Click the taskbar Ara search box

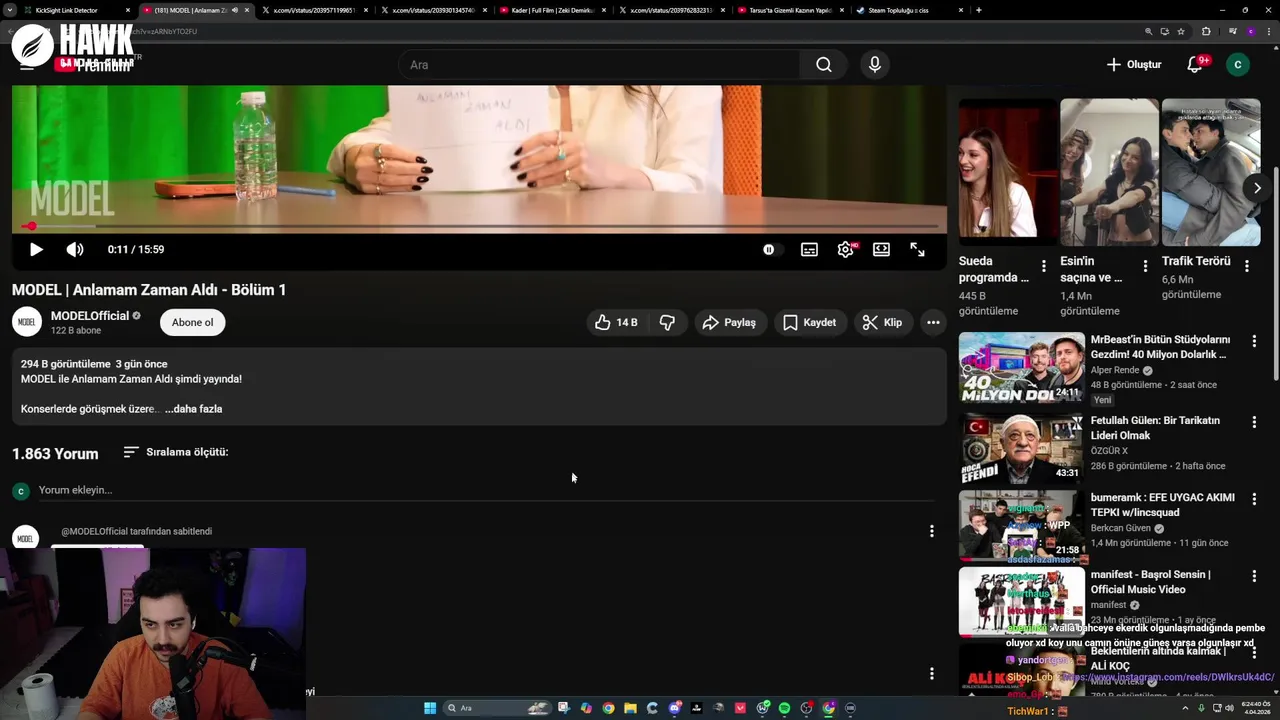[498, 708]
